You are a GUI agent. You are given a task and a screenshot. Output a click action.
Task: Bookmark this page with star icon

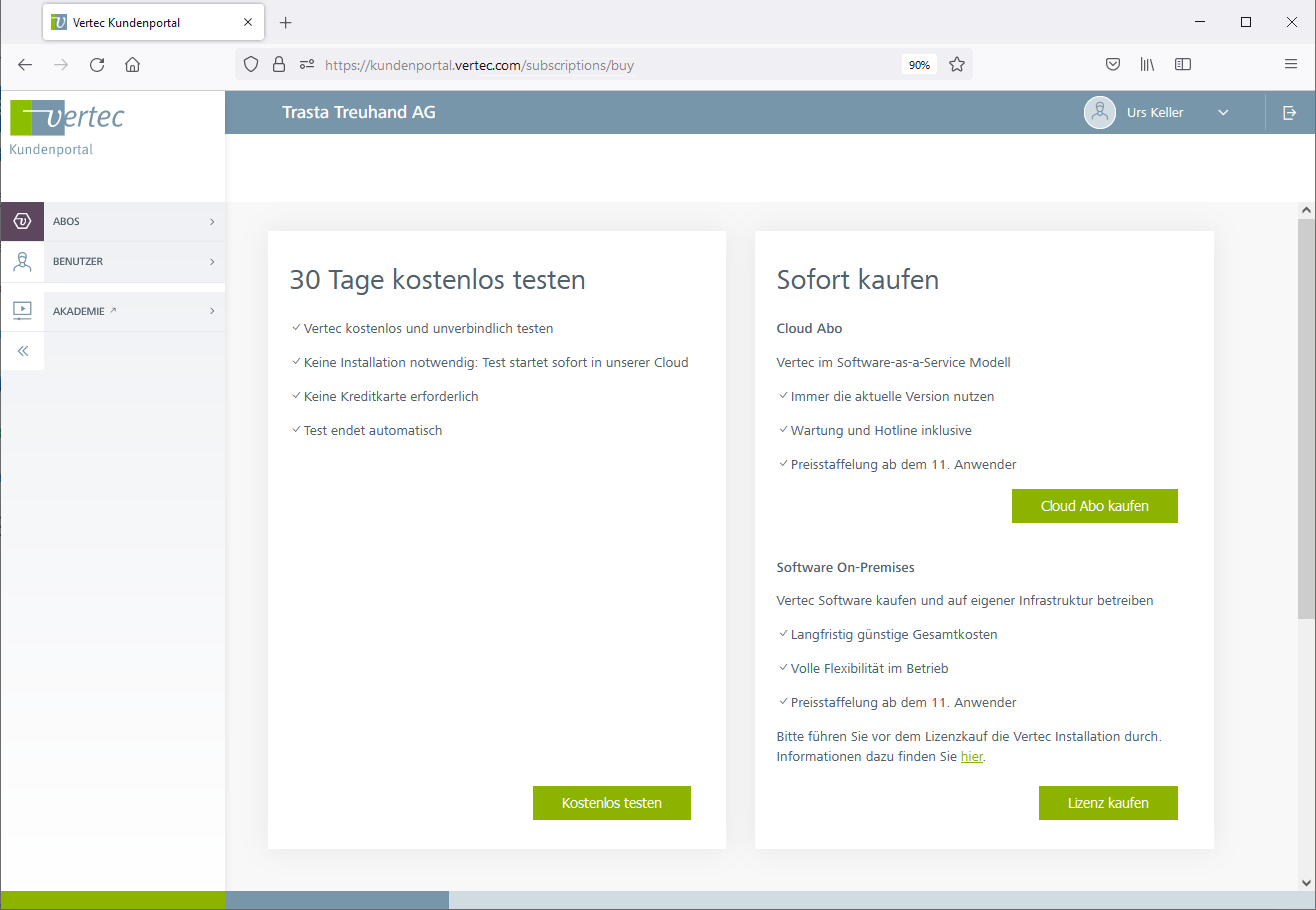point(956,65)
